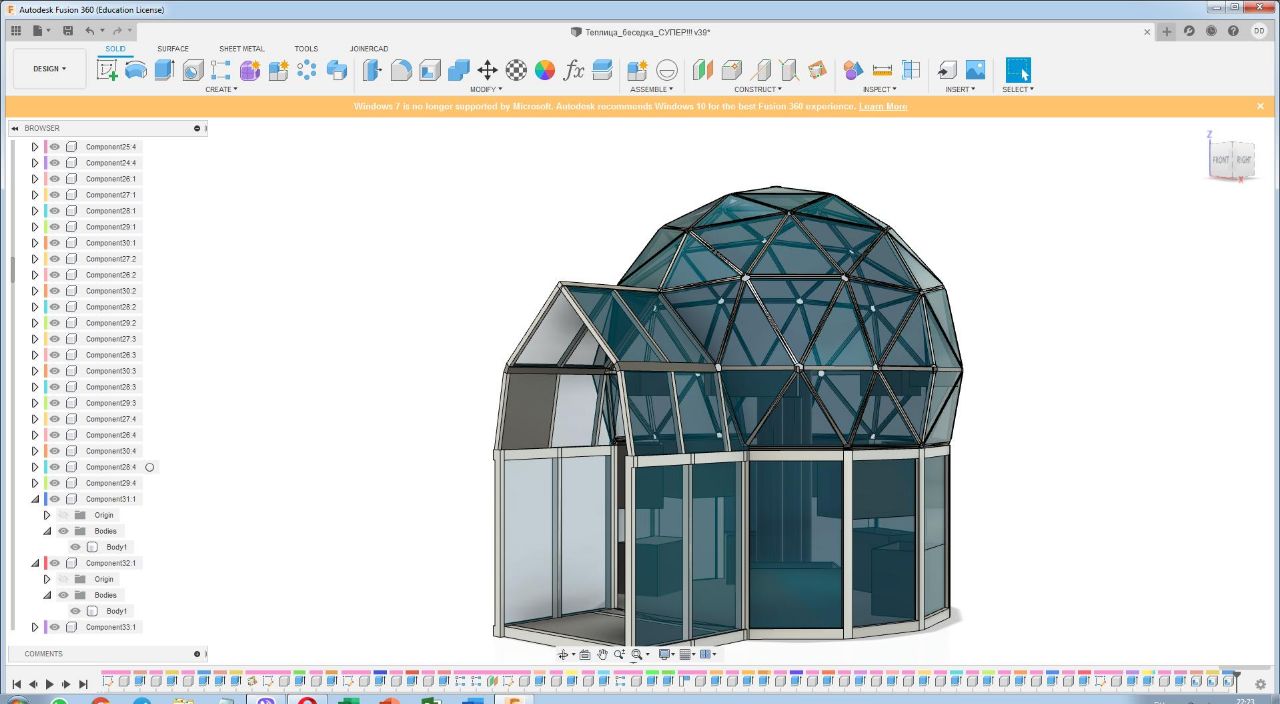
Task: Open the Job Status clock icon
Action: 1211,31
